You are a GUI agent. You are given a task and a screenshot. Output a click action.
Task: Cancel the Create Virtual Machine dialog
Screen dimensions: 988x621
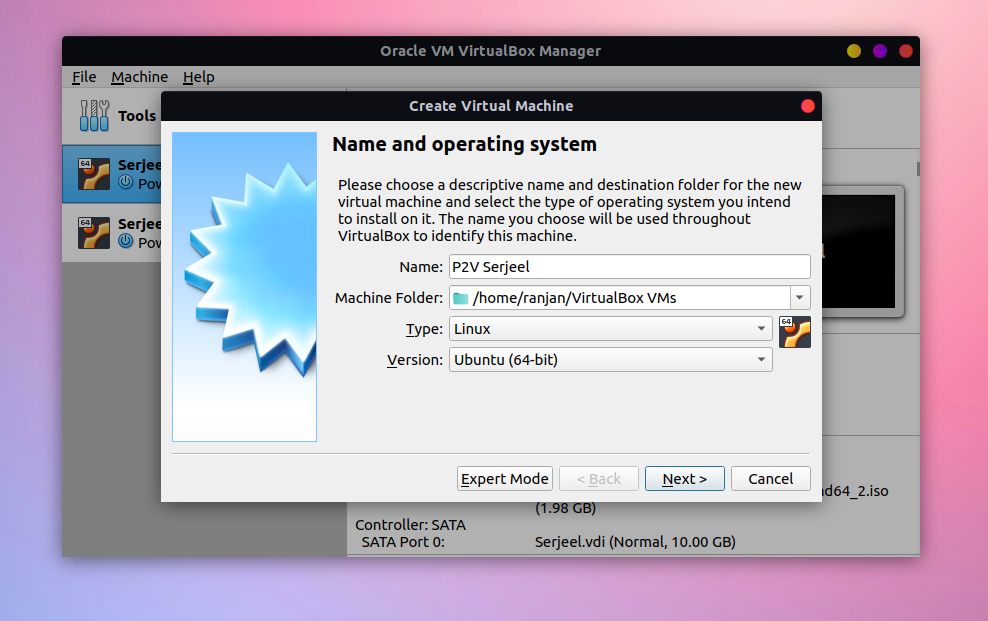[x=771, y=479]
